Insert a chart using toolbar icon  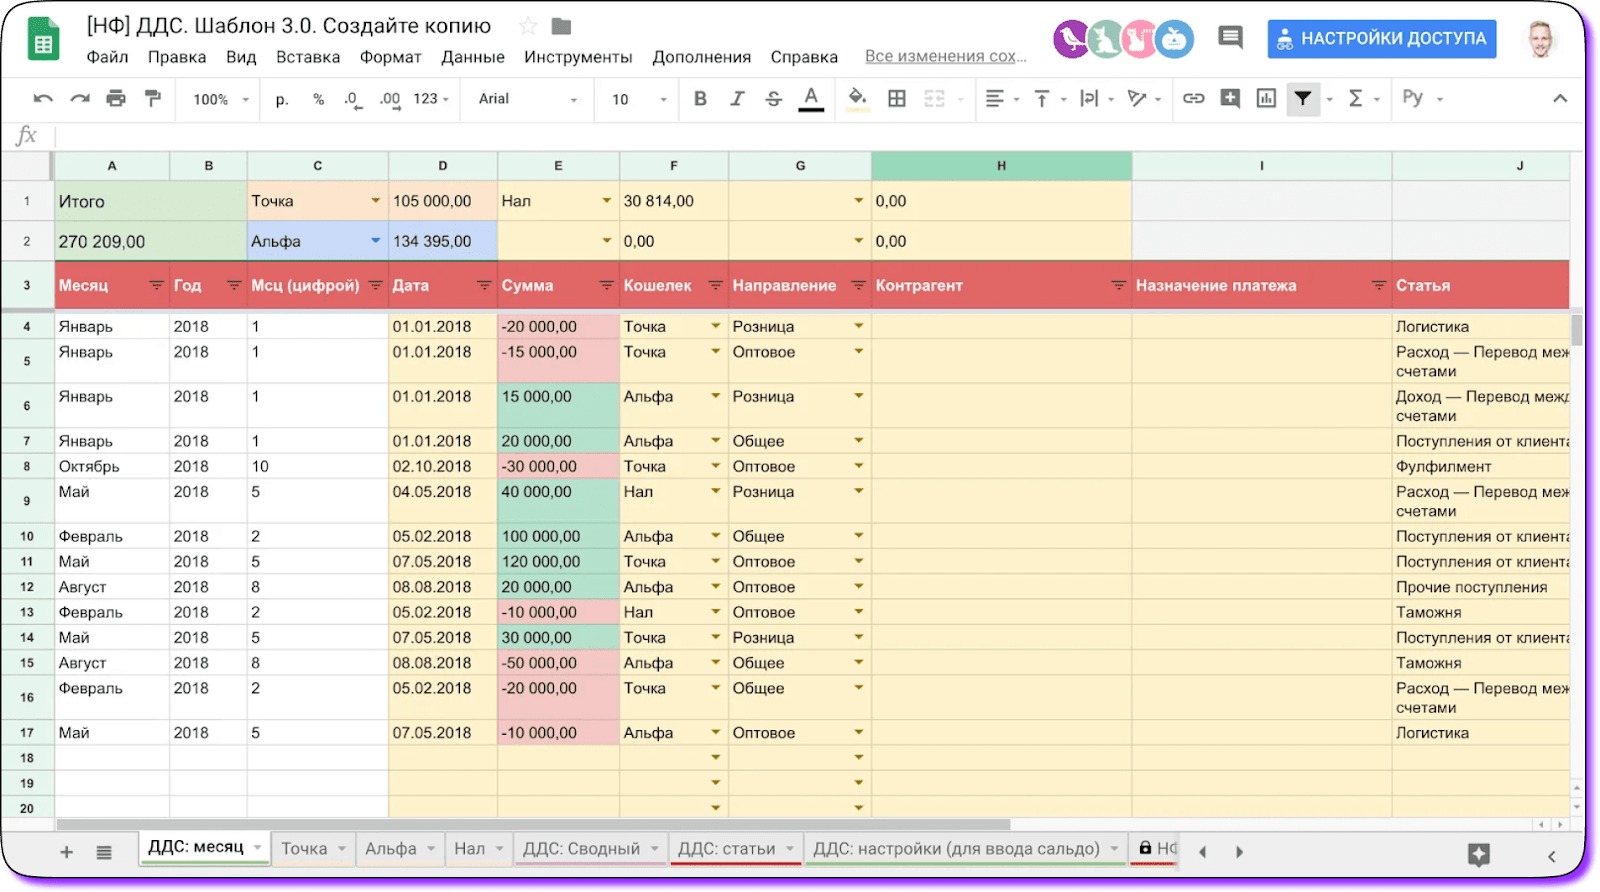point(1266,98)
